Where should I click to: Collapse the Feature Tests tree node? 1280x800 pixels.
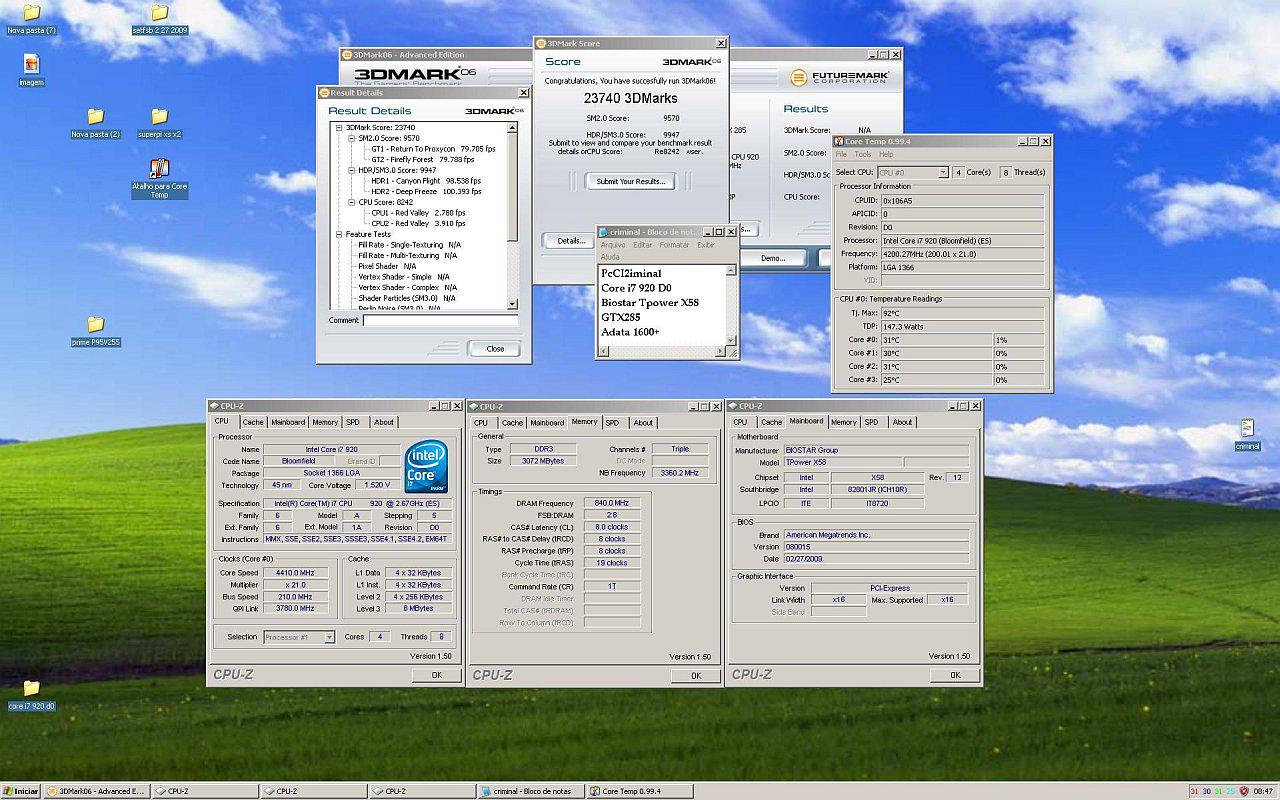coord(339,234)
